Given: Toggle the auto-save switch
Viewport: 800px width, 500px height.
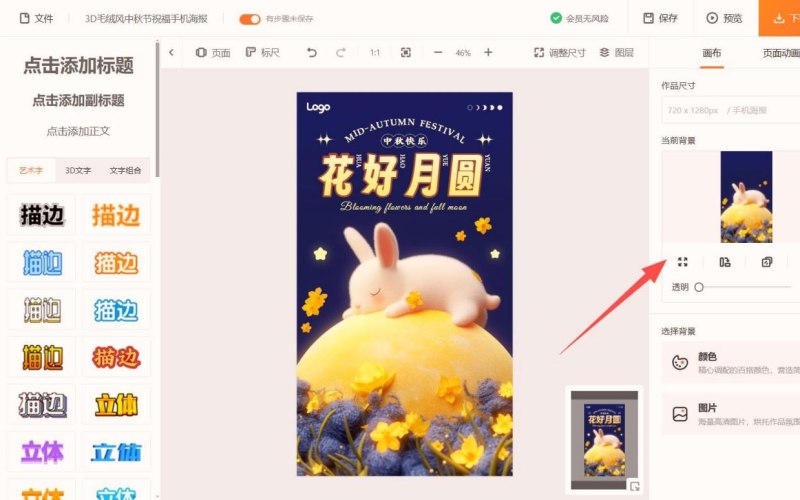Looking at the screenshot, I should [249, 19].
